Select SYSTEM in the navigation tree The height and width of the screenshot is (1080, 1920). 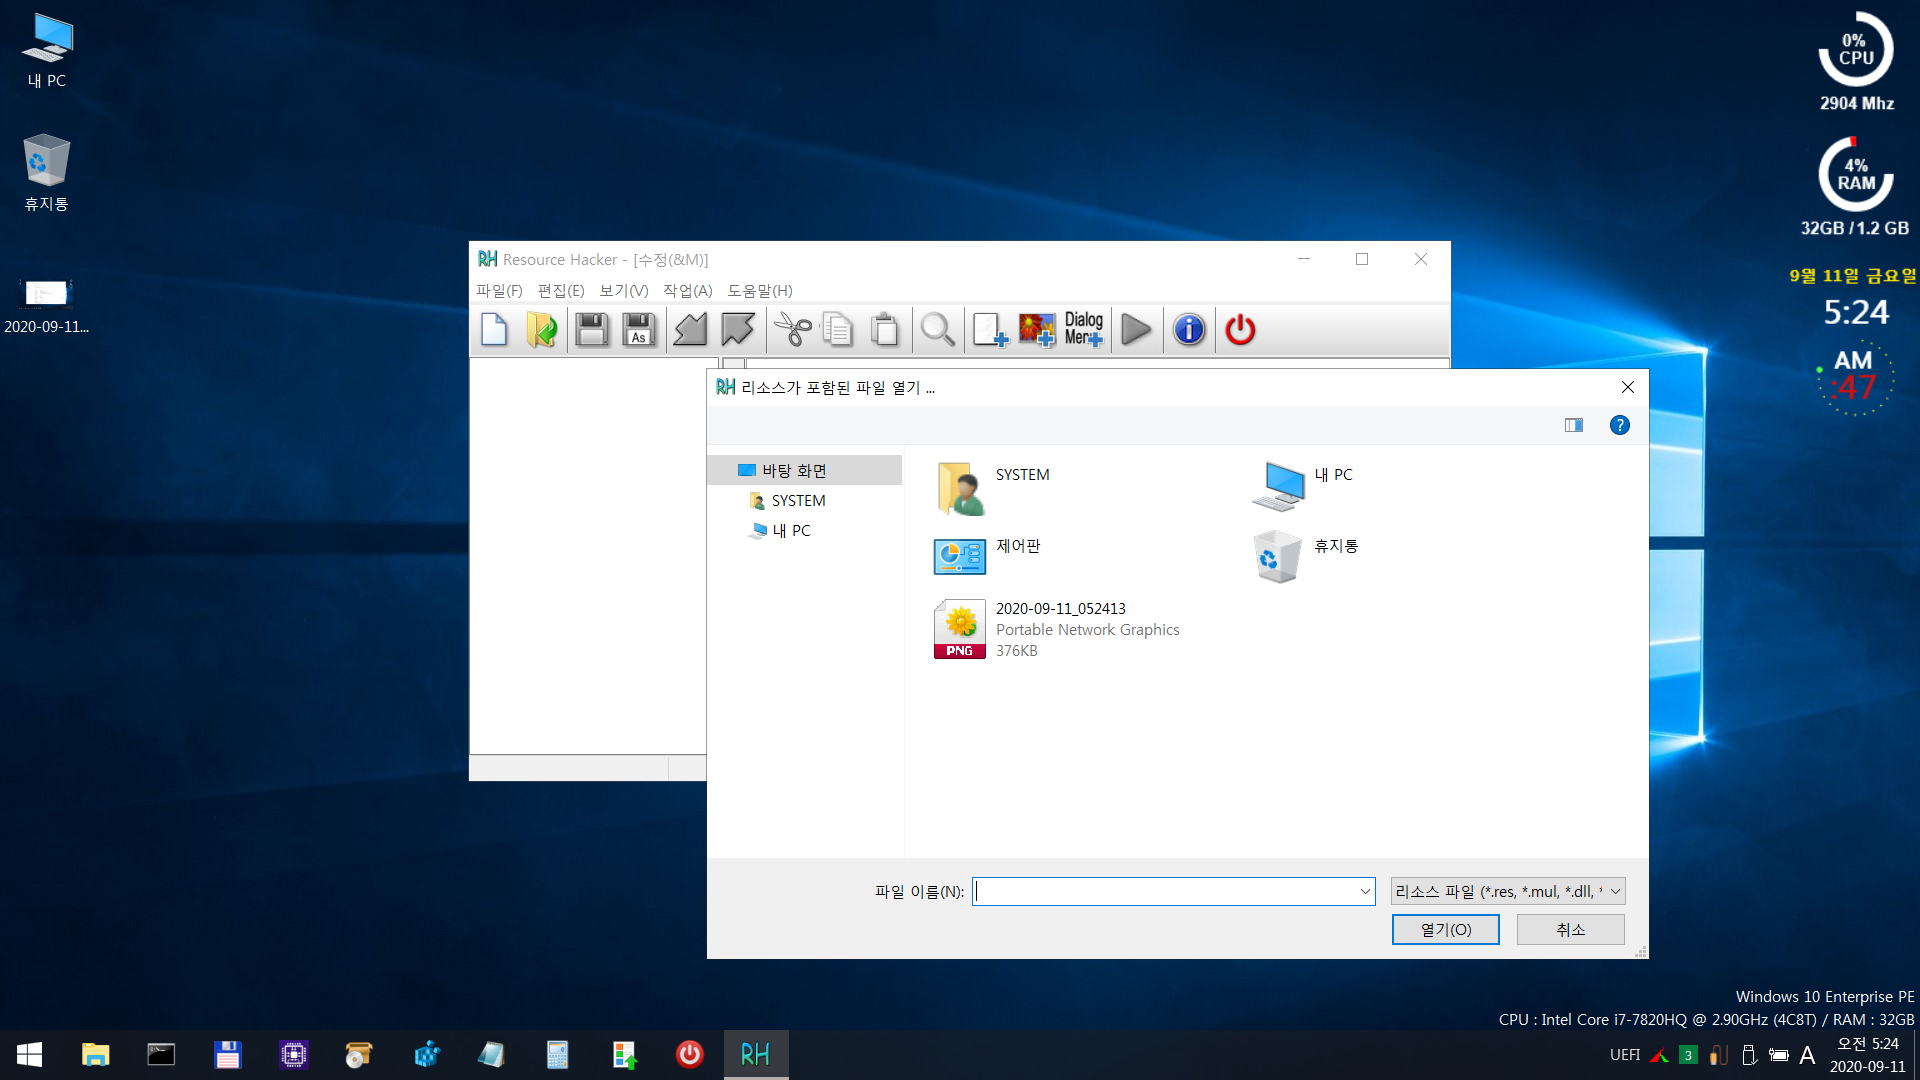(798, 500)
